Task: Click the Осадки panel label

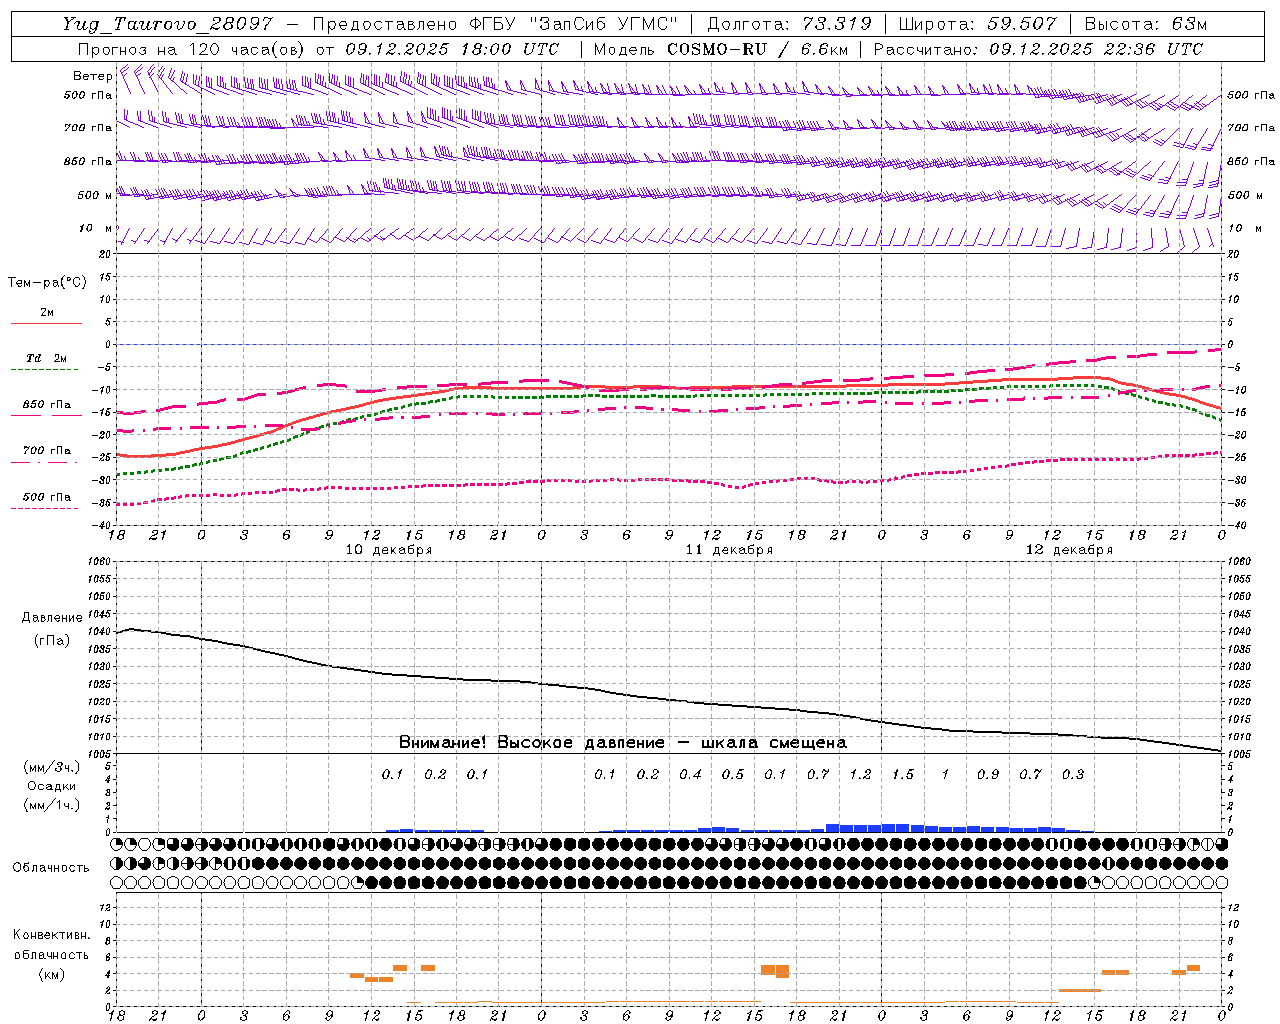Action: (x=52, y=786)
